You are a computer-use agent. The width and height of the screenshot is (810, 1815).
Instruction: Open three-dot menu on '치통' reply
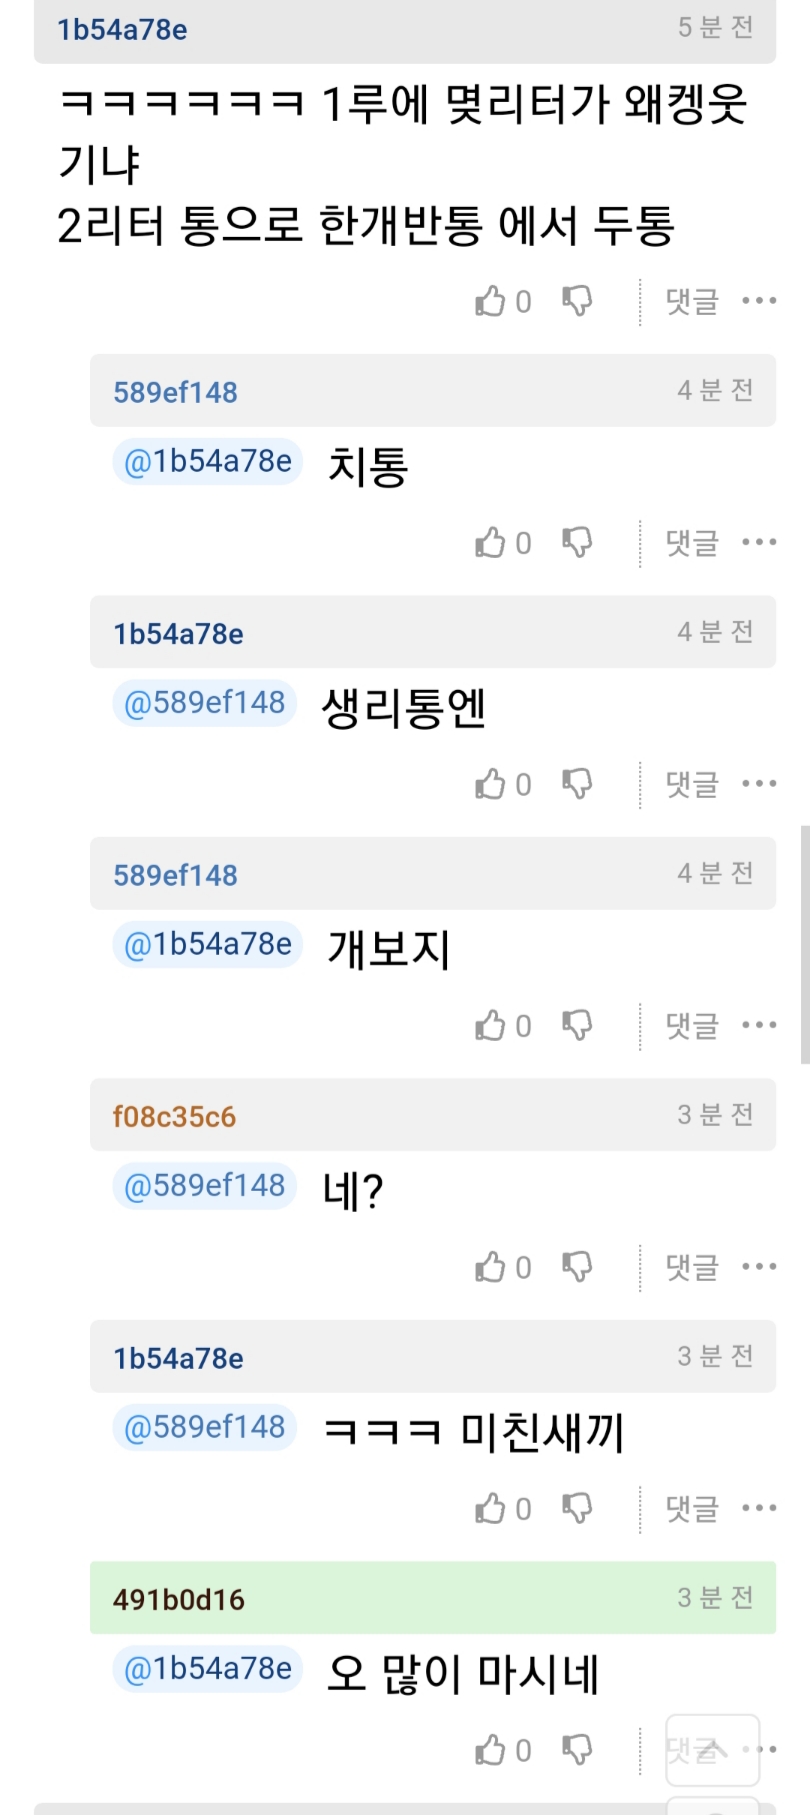coord(759,543)
